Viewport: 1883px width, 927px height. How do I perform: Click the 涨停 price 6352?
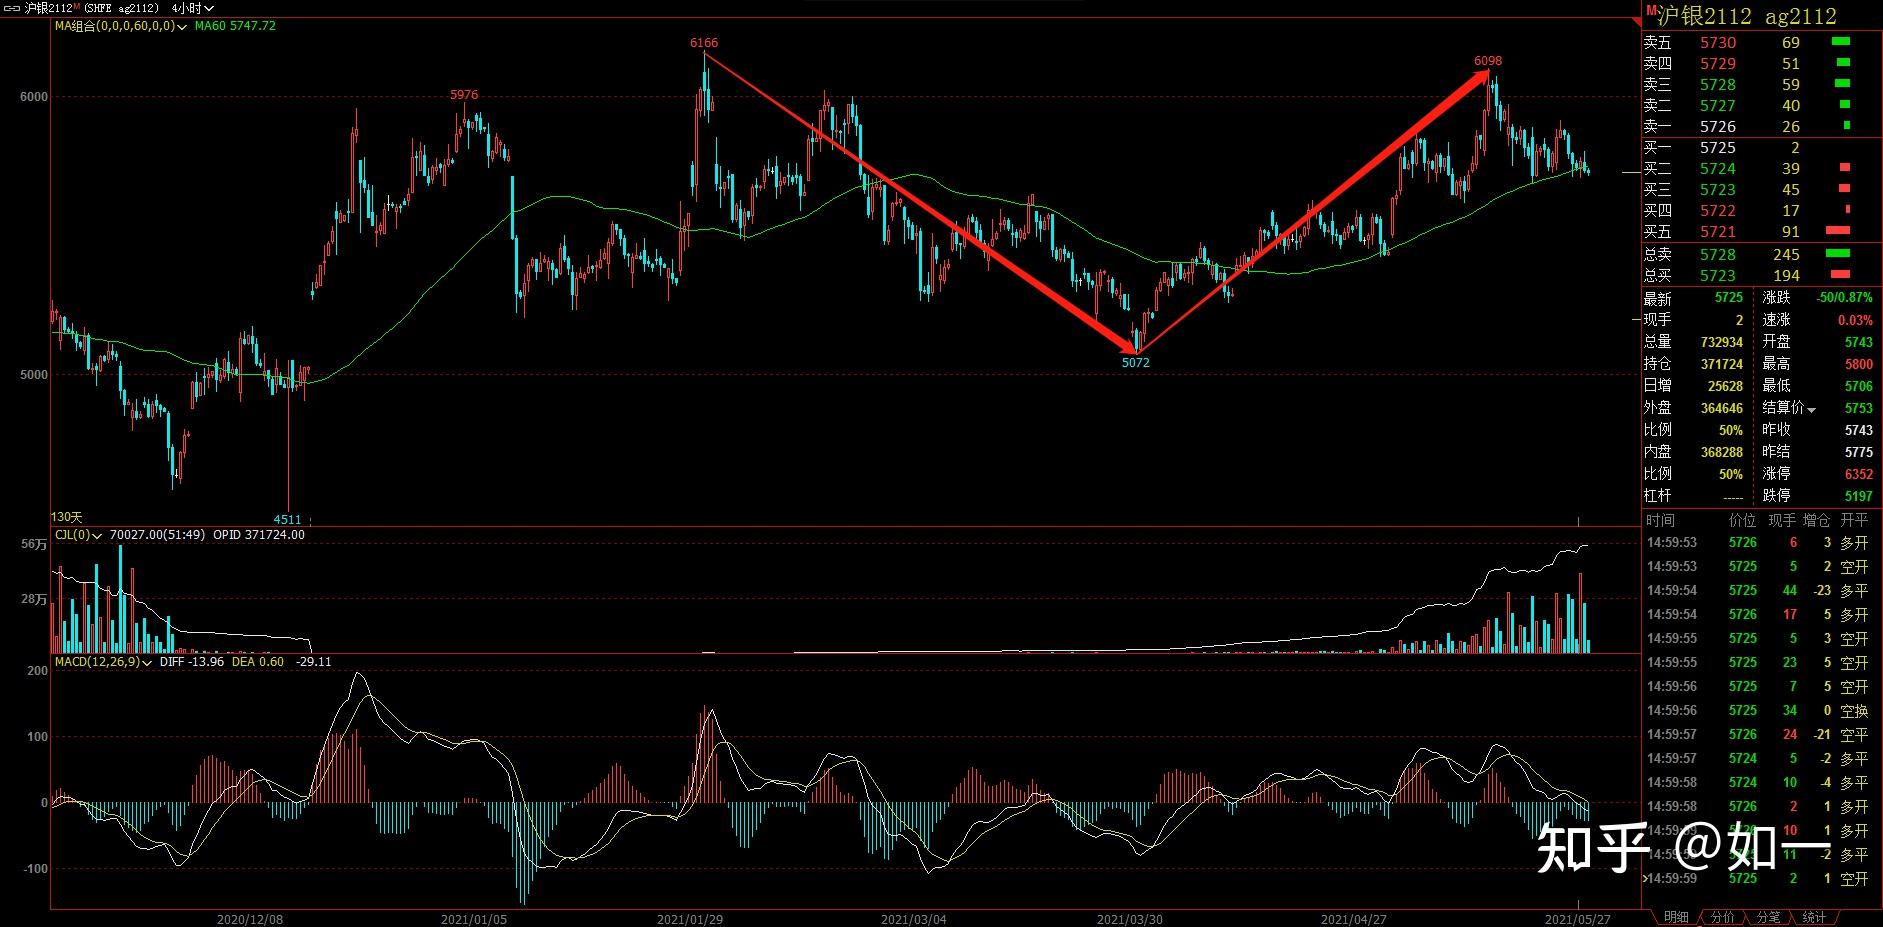1858,474
